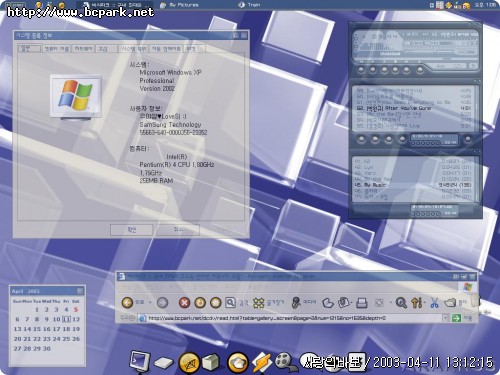This screenshot has height=375, width=500.
Task: Switch to My Pictures taskbar item
Action: click(179, 5)
